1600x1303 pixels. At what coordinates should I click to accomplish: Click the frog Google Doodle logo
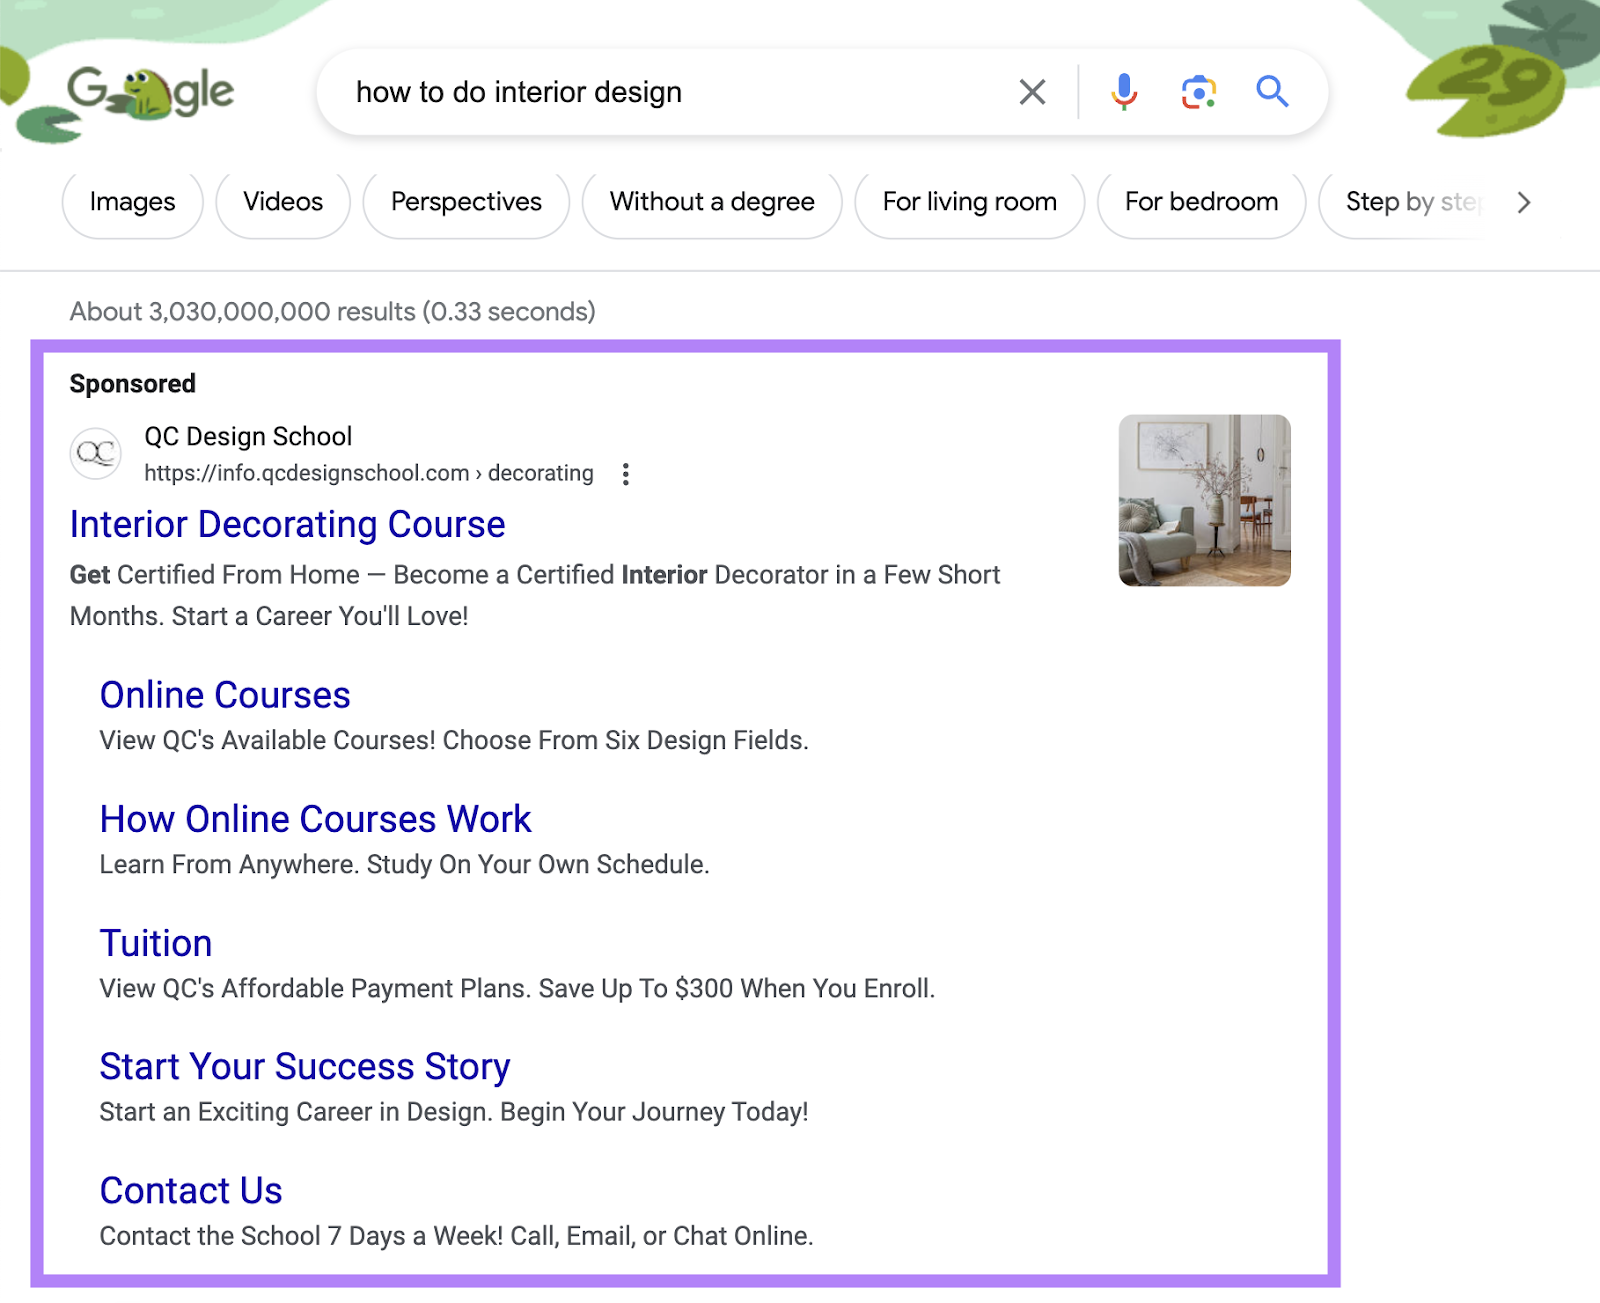150,92
